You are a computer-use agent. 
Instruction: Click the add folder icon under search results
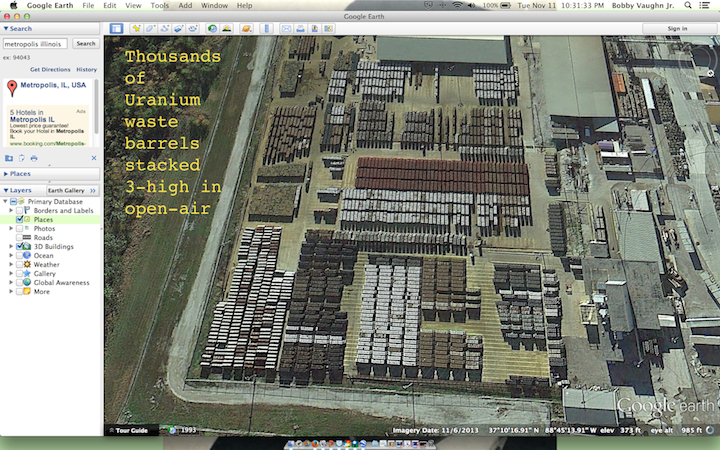coord(9,158)
